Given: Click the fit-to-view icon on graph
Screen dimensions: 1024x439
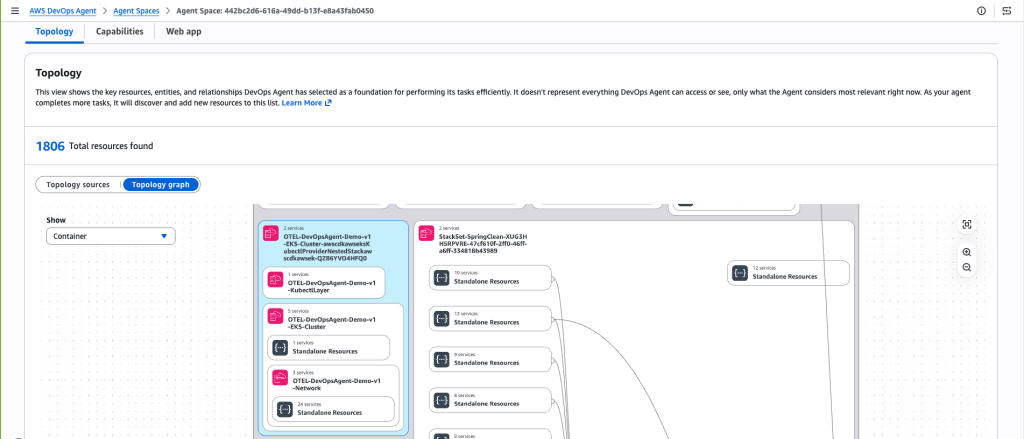Looking at the screenshot, I should 966,225.
